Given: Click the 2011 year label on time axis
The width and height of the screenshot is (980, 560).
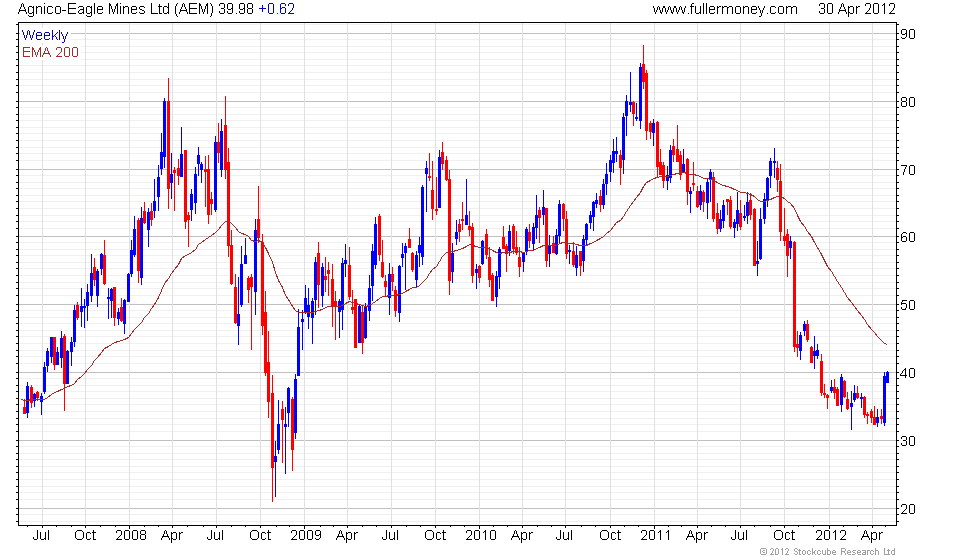Looking at the screenshot, I should point(655,536).
